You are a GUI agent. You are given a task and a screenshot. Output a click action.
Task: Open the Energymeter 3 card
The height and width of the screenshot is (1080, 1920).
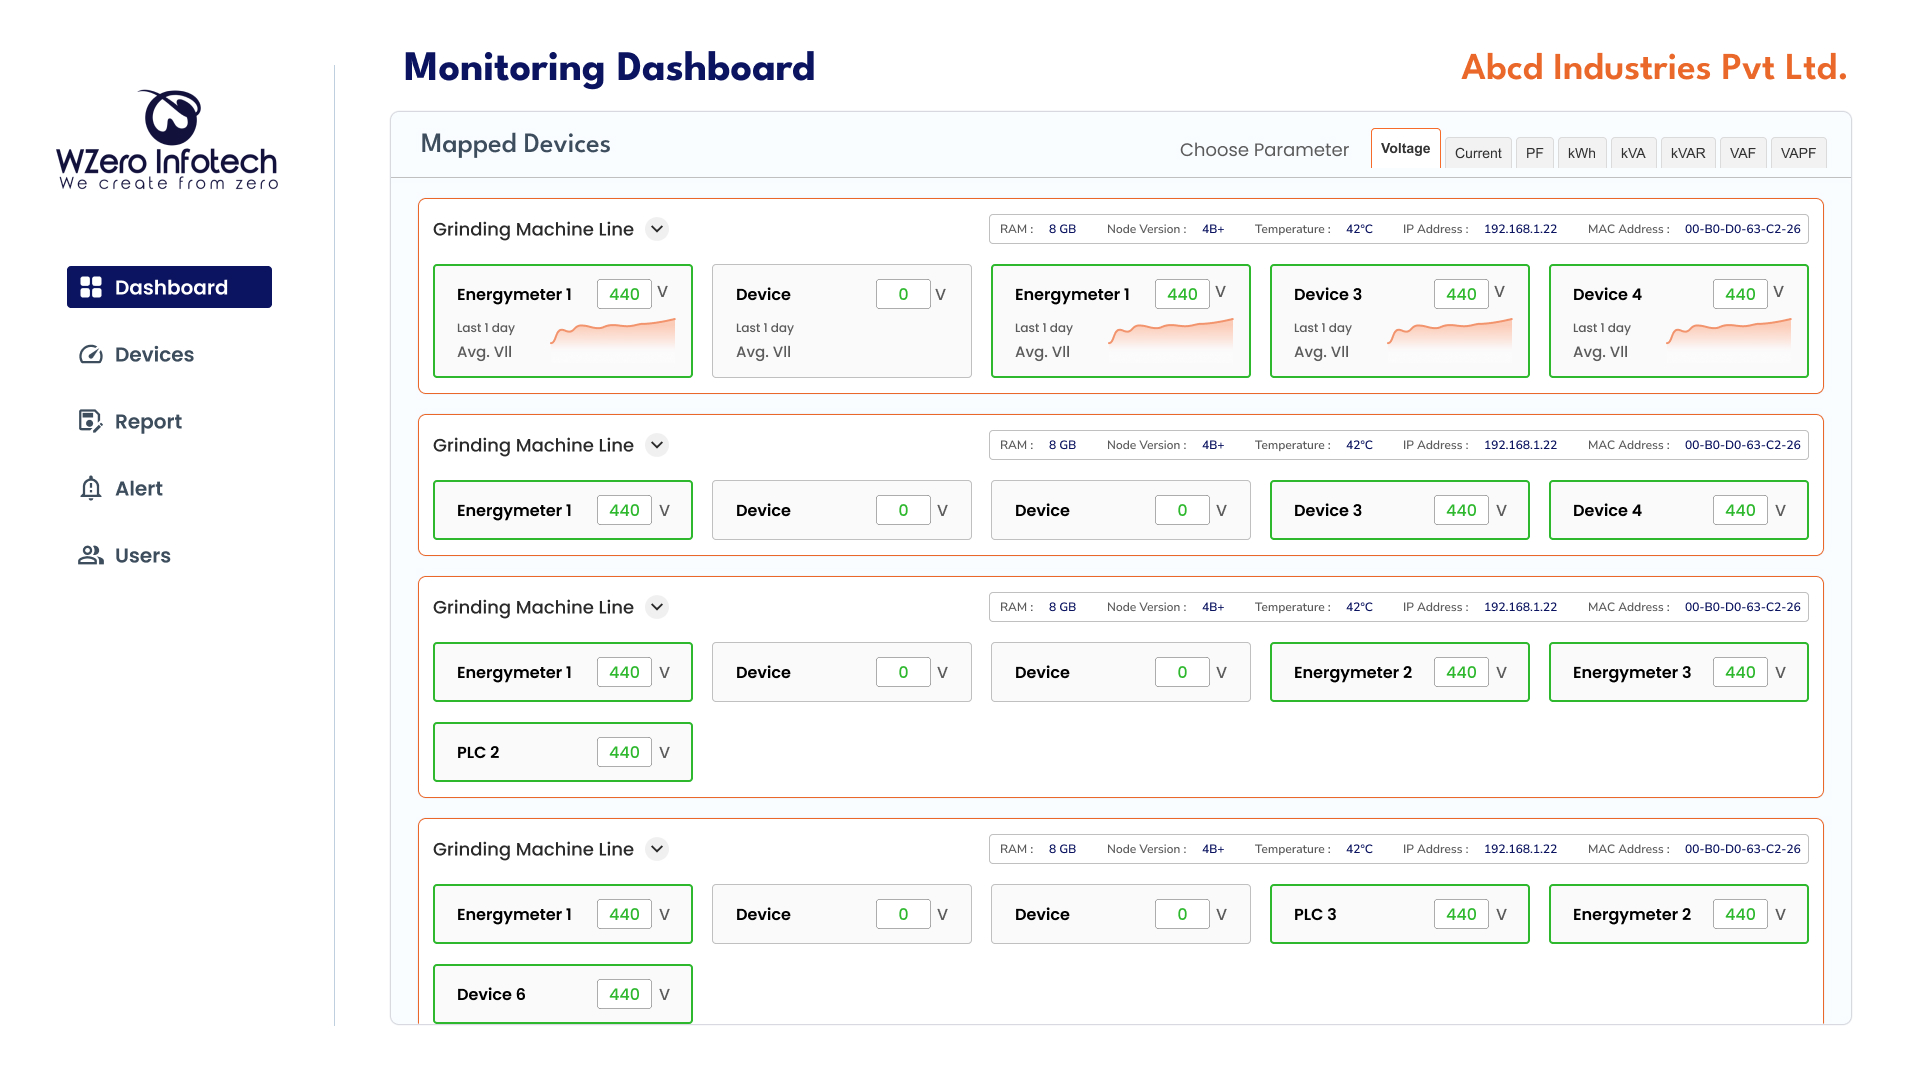coord(1679,672)
